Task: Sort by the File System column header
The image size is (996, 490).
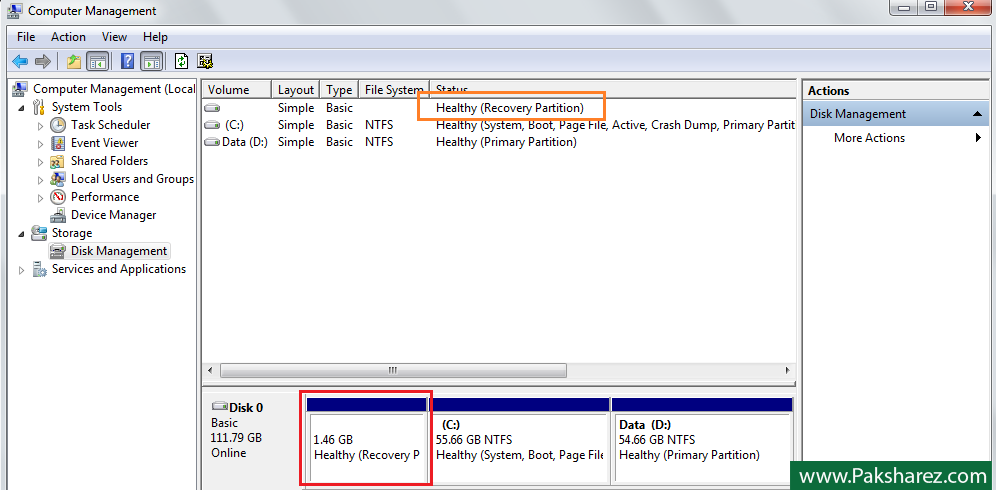Action: [394, 90]
